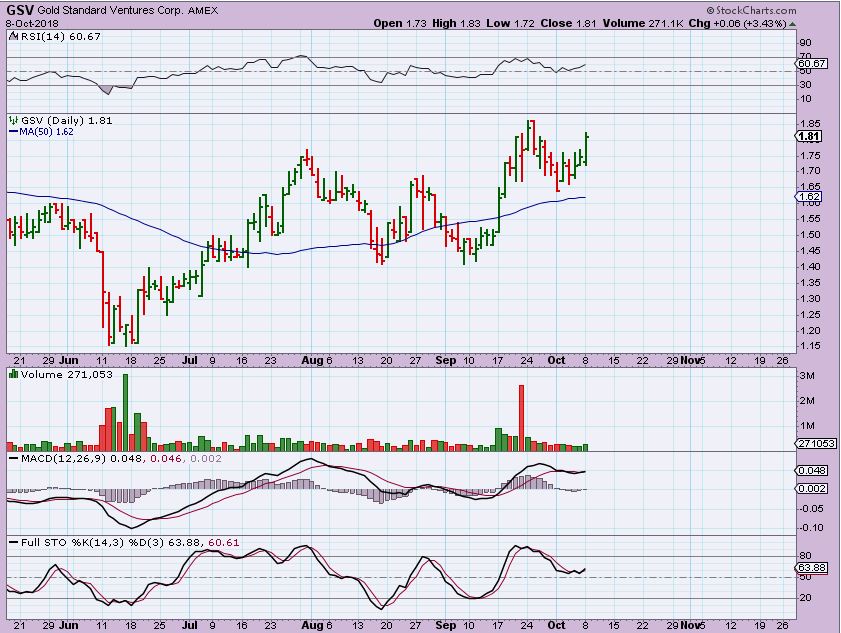
Task: Click the GSV ticker symbol title
Action: [19, 10]
